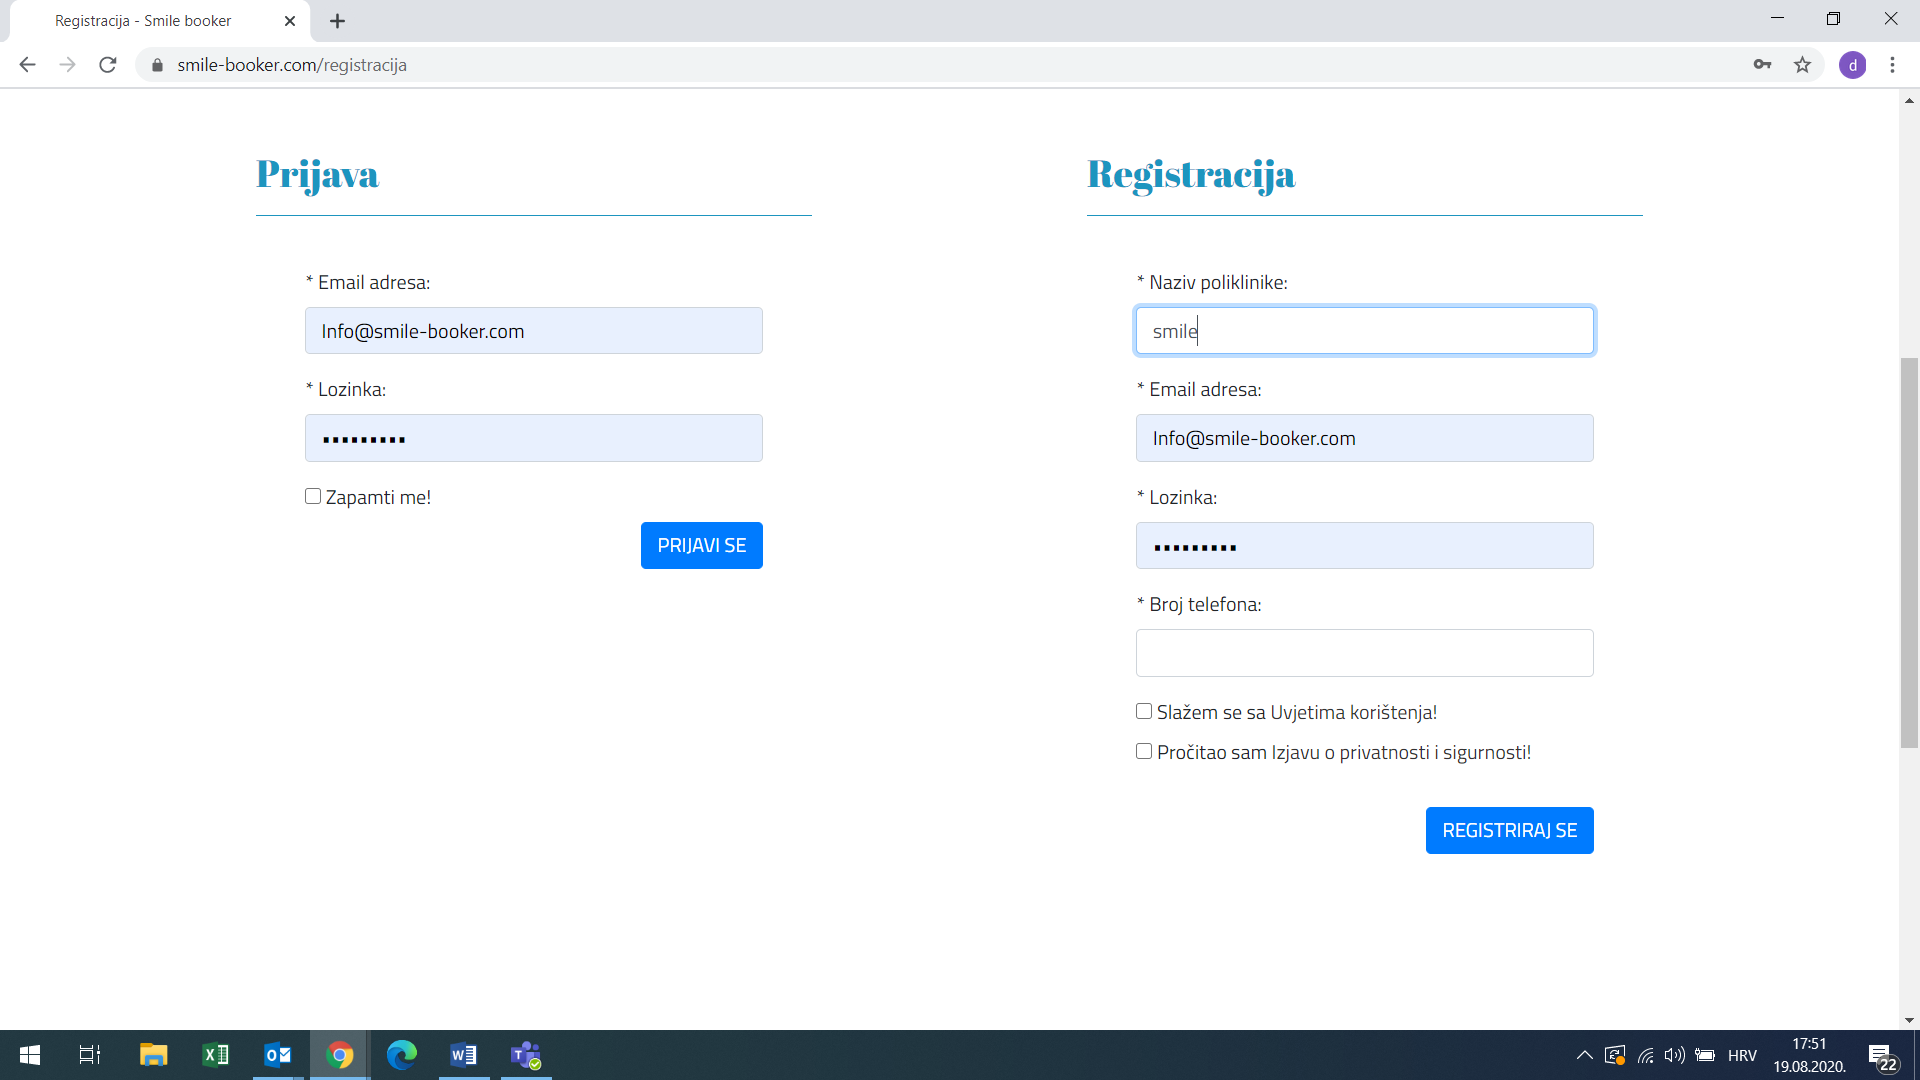The image size is (1920, 1080).
Task: Open new browser tab plus icon
Action: coord(337,21)
